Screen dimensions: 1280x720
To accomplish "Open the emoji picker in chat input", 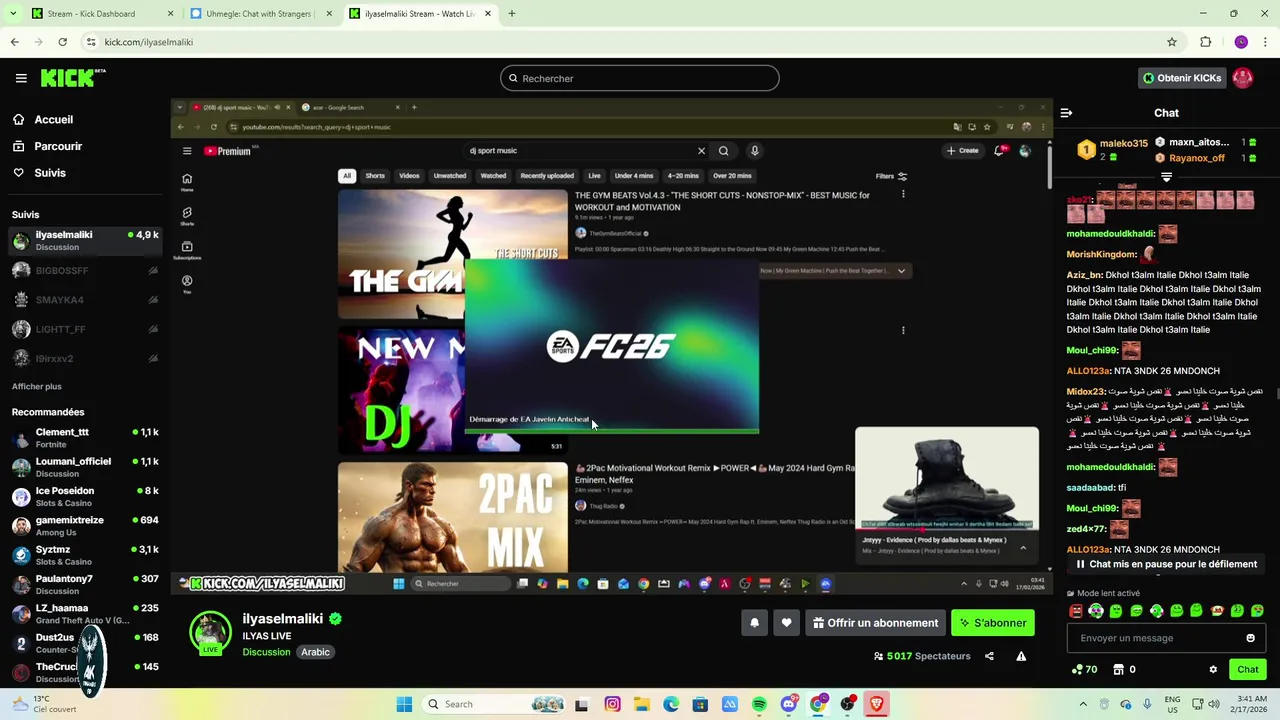I will click(x=1250, y=638).
